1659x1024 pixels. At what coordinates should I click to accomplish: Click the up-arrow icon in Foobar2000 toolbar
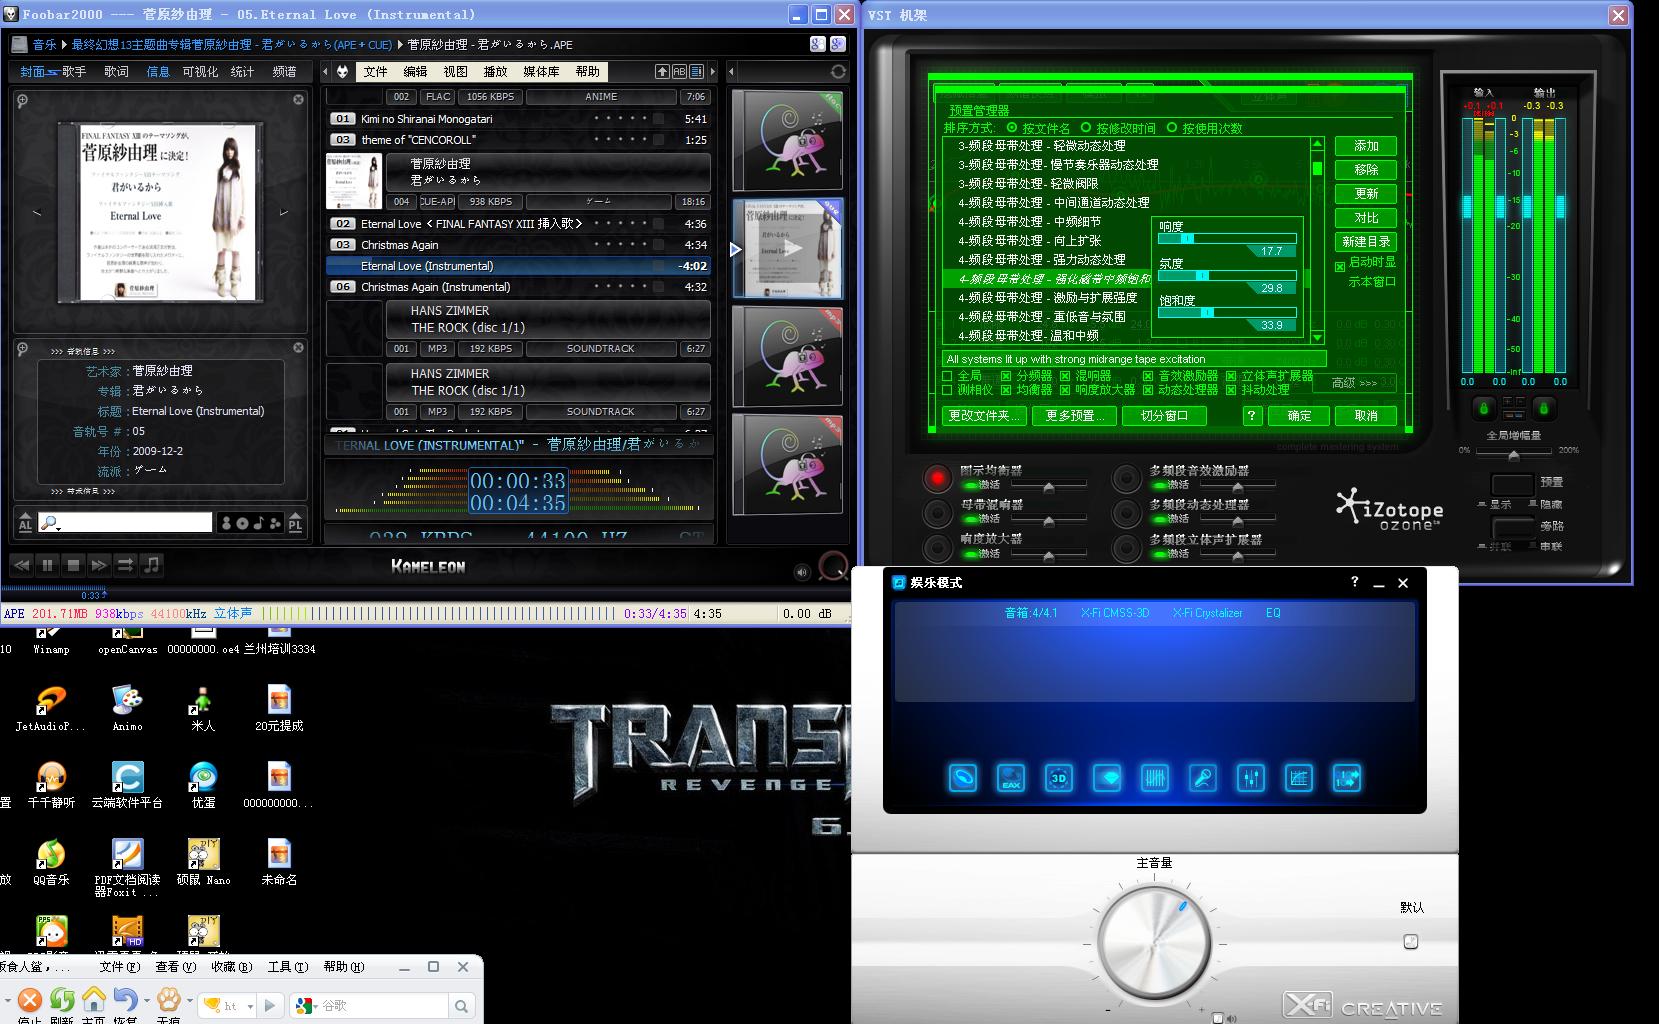click(x=662, y=71)
